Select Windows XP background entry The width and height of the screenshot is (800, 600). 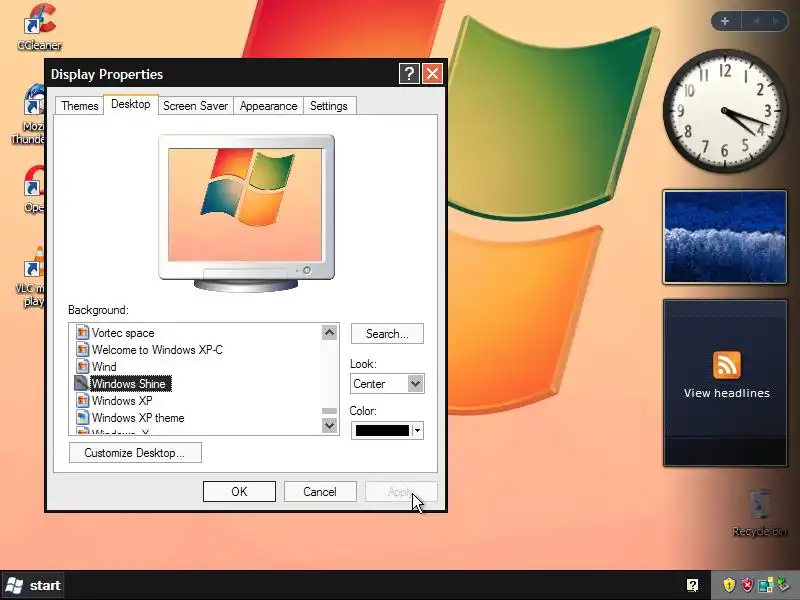coord(122,401)
